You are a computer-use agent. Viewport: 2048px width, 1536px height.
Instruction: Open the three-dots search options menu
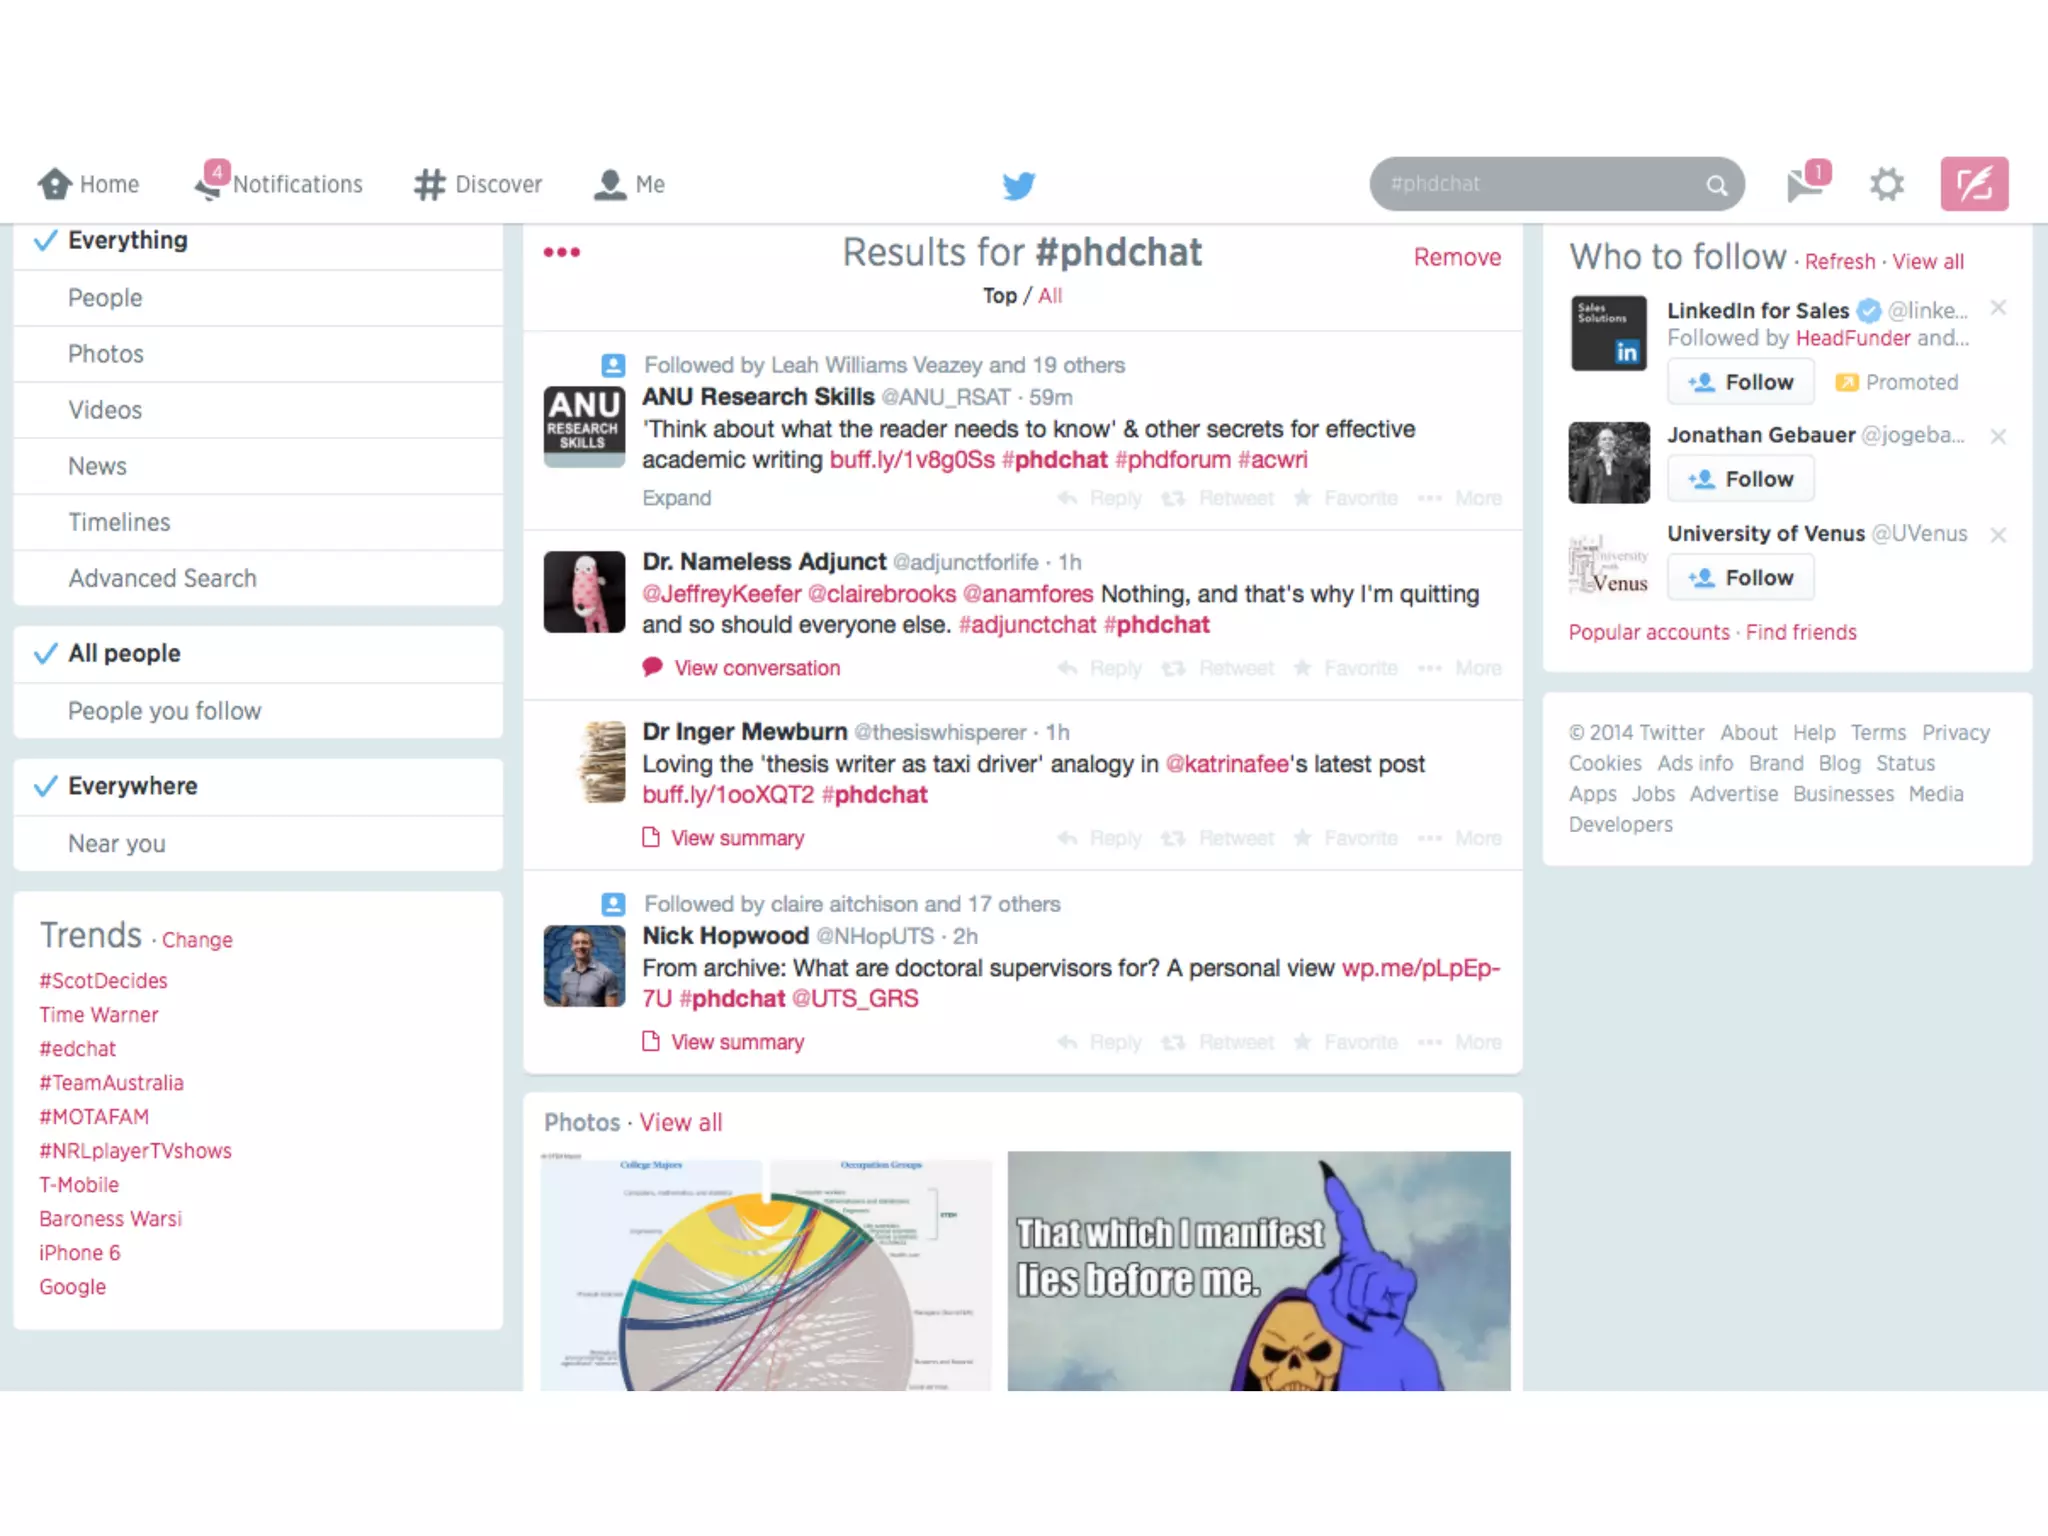tap(561, 252)
